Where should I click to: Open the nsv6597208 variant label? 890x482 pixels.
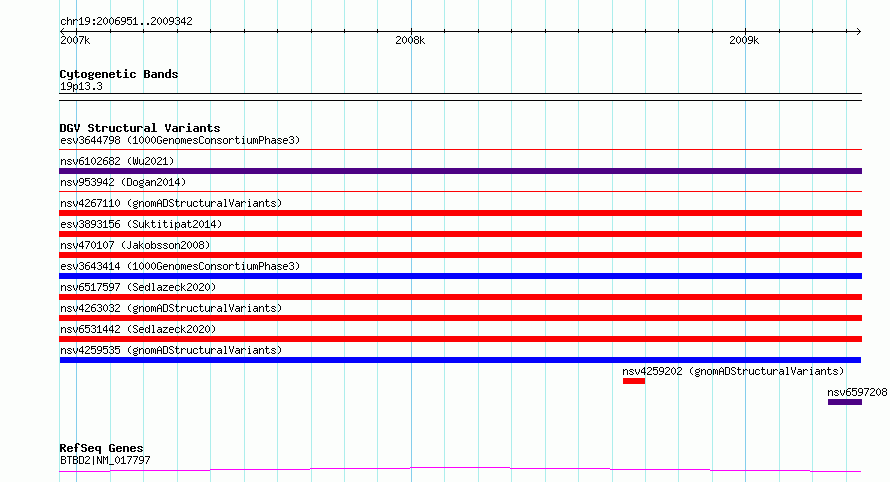pos(857,392)
